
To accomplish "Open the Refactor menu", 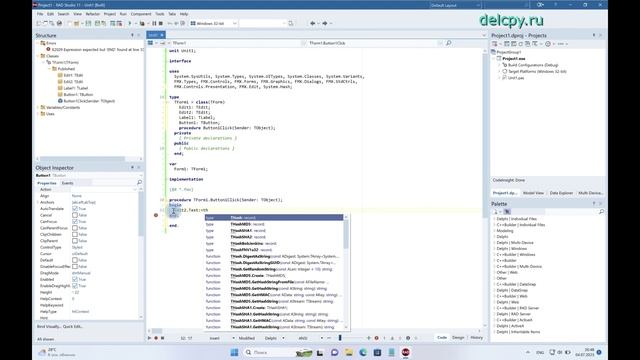I will click(x=93, y=14).
